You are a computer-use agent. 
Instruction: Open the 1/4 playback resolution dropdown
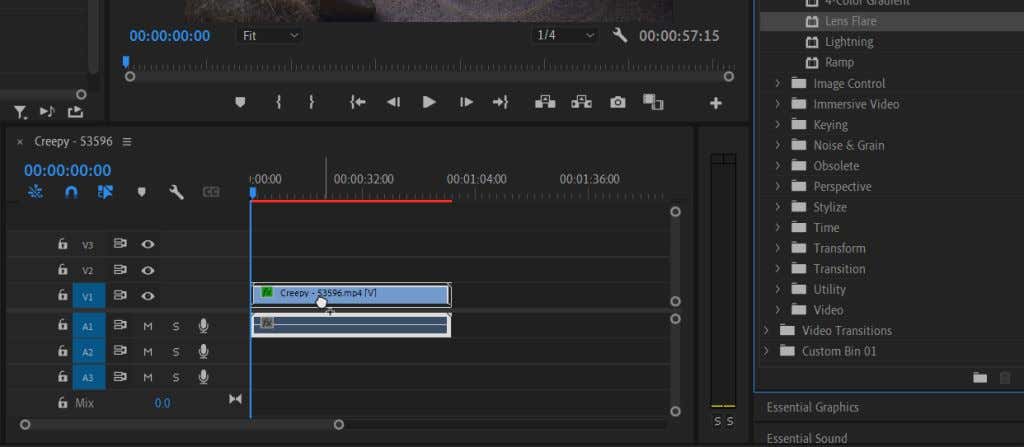tap(565, 36)
